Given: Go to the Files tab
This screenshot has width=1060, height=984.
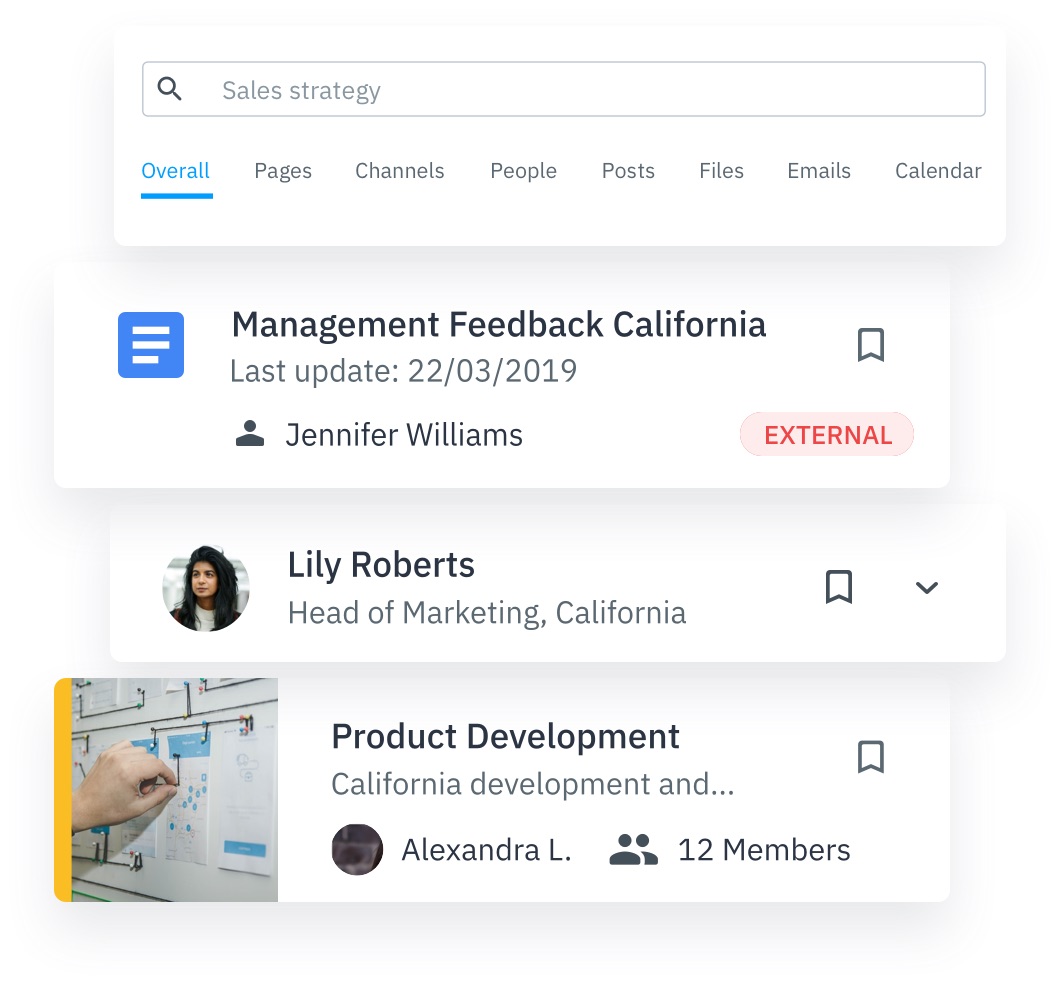Looking at the screenshot, I should 721,171.
